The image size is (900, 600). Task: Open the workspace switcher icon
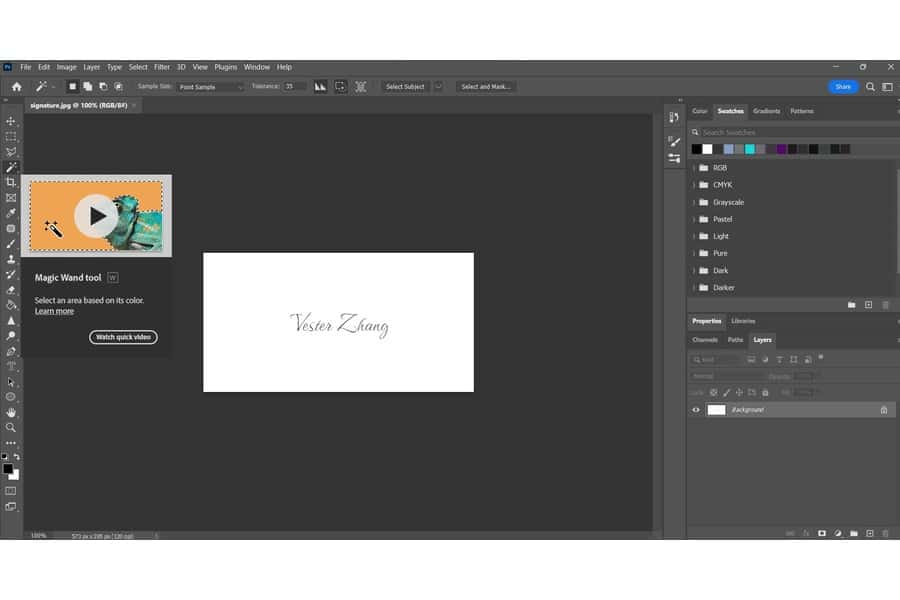pyautogui.click(x=887, y=87)
